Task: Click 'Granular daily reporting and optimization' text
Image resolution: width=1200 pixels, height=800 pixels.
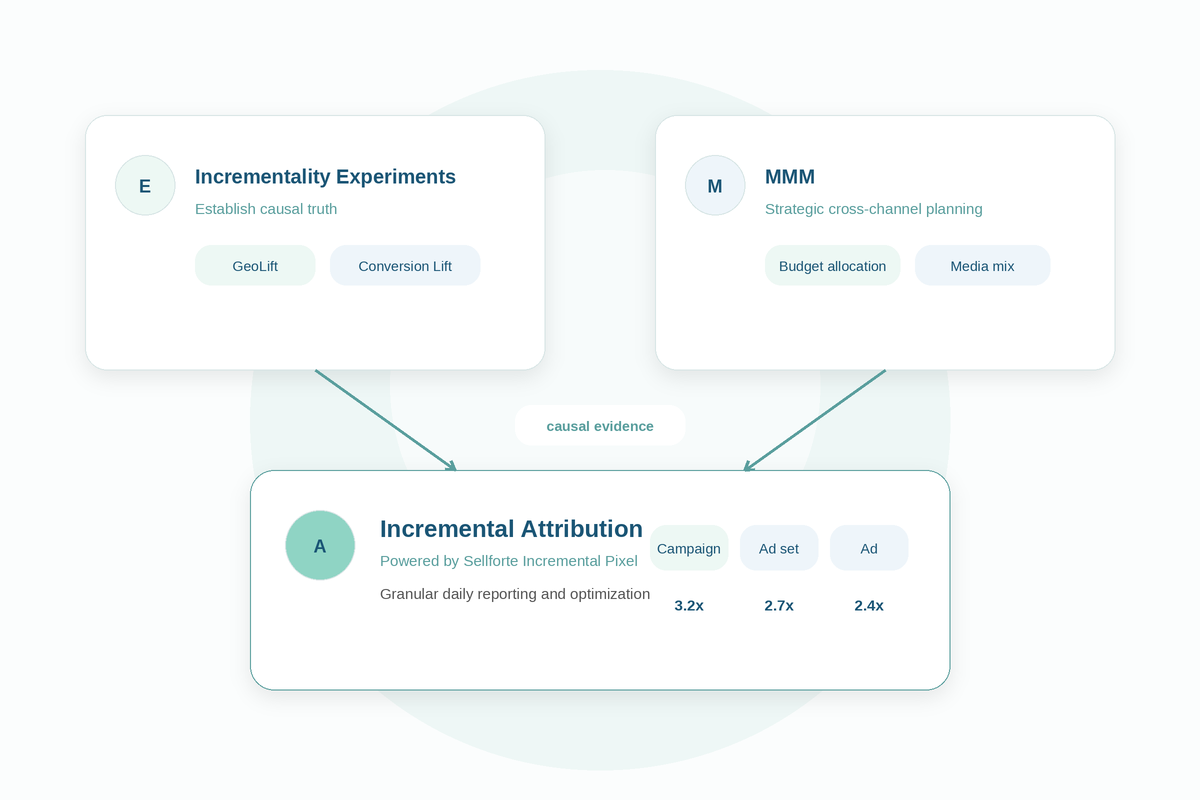Action: [x=515, y=593]
